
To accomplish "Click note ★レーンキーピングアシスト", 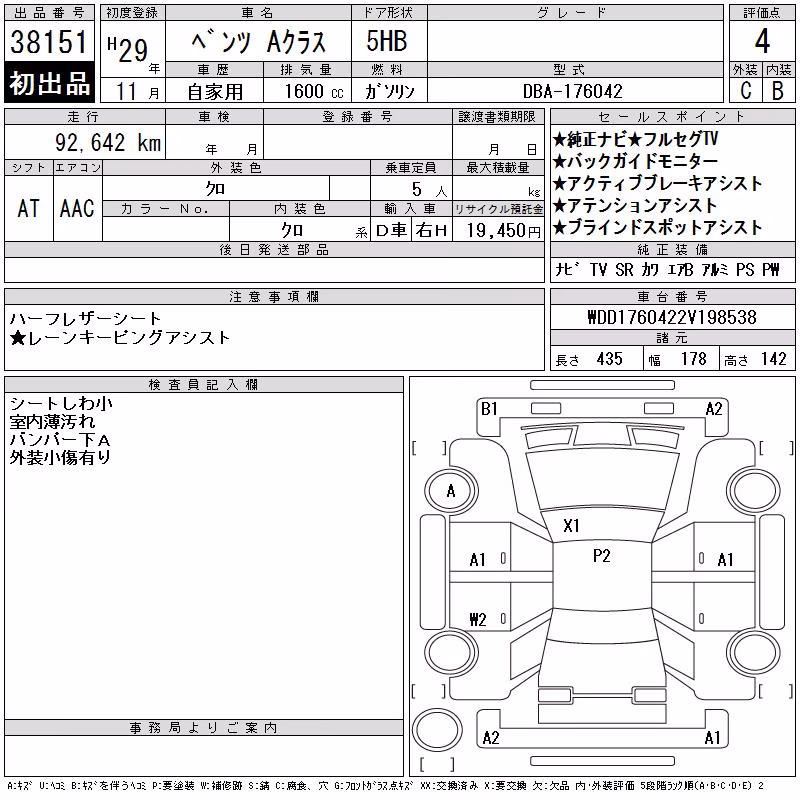I will 120,337.
